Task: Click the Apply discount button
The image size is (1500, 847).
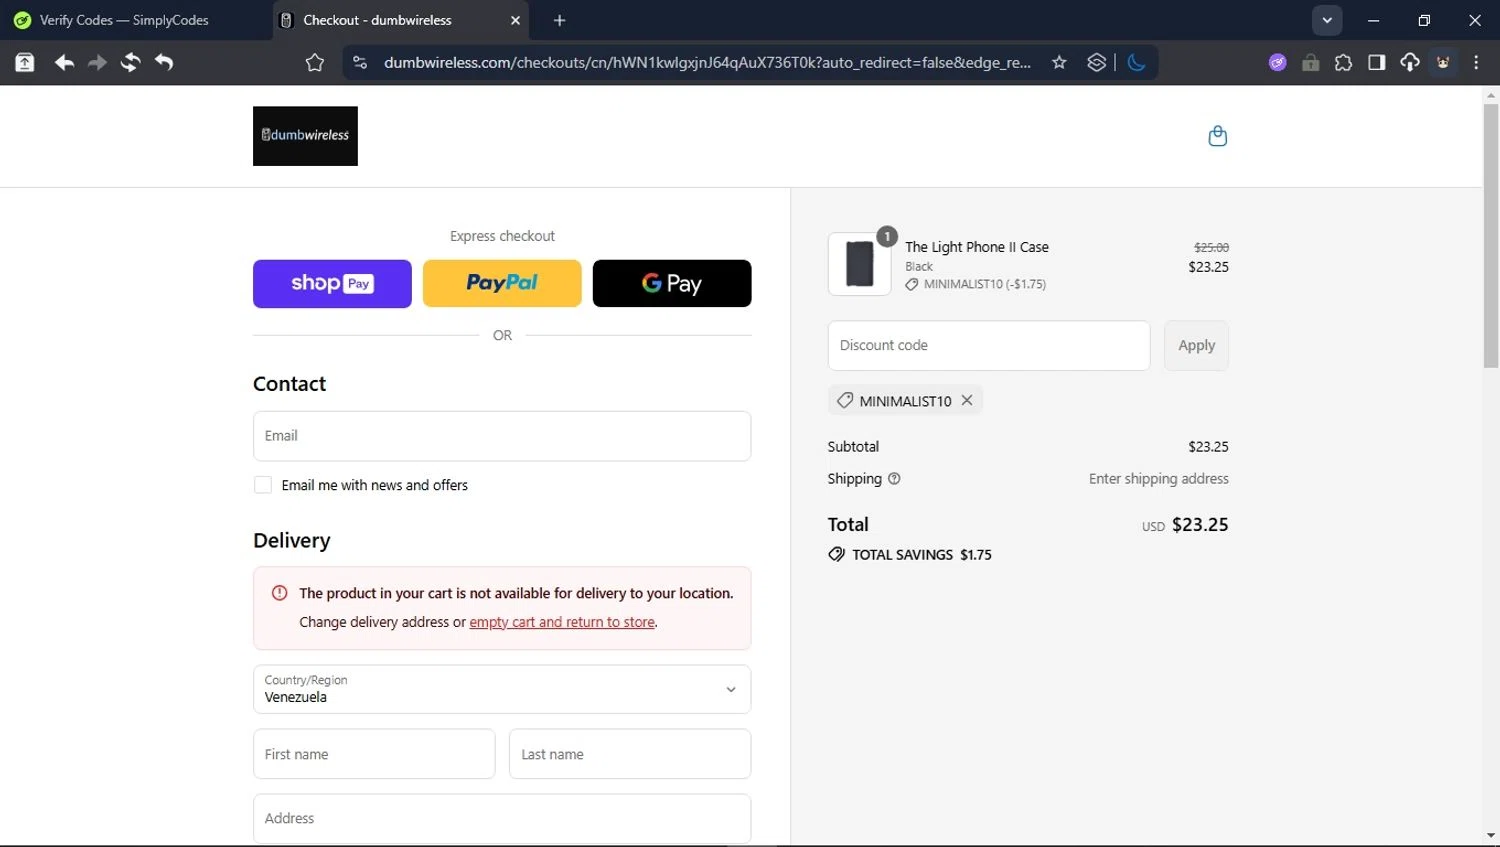Action: click(x=1196, y=346)
